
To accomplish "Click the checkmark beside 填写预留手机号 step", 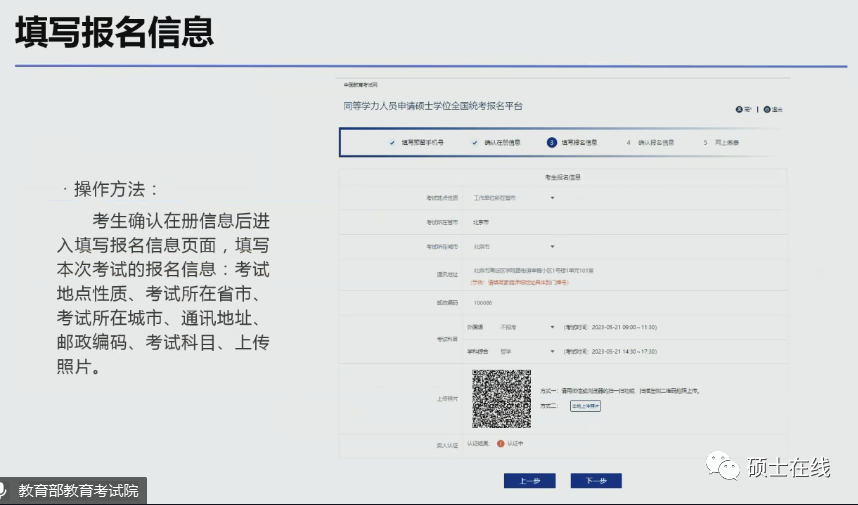I will [392, 143].
